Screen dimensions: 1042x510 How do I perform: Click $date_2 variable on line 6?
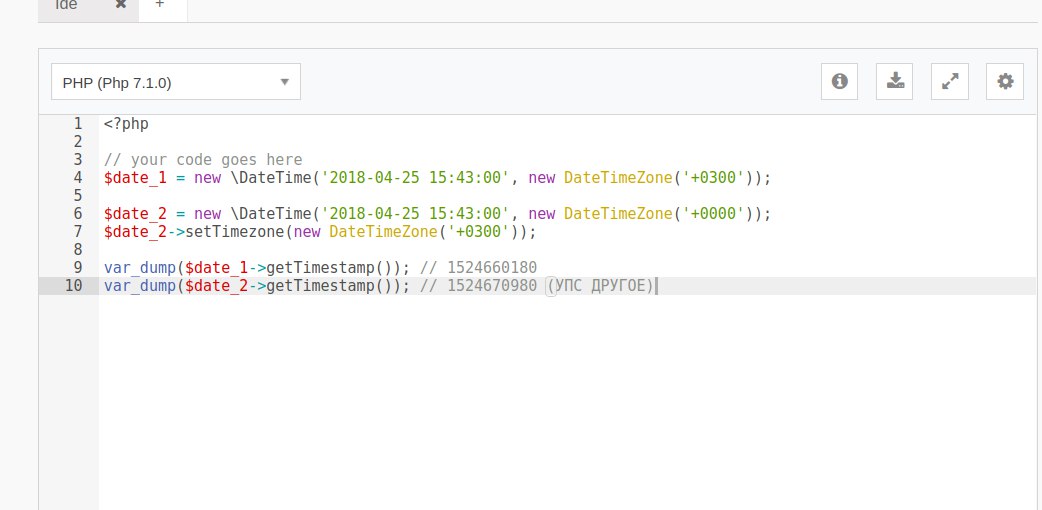135,213
